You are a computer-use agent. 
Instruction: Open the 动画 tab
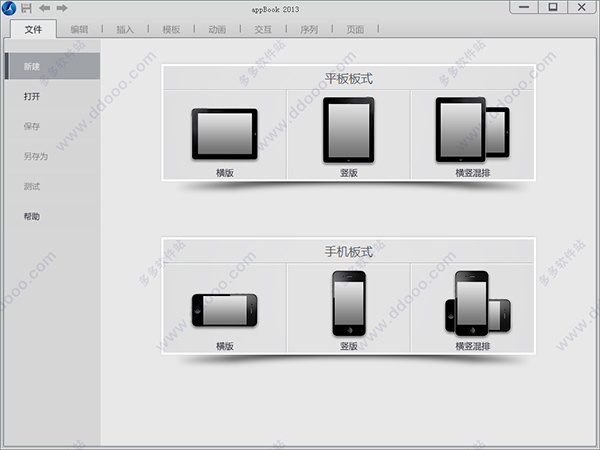217,29
